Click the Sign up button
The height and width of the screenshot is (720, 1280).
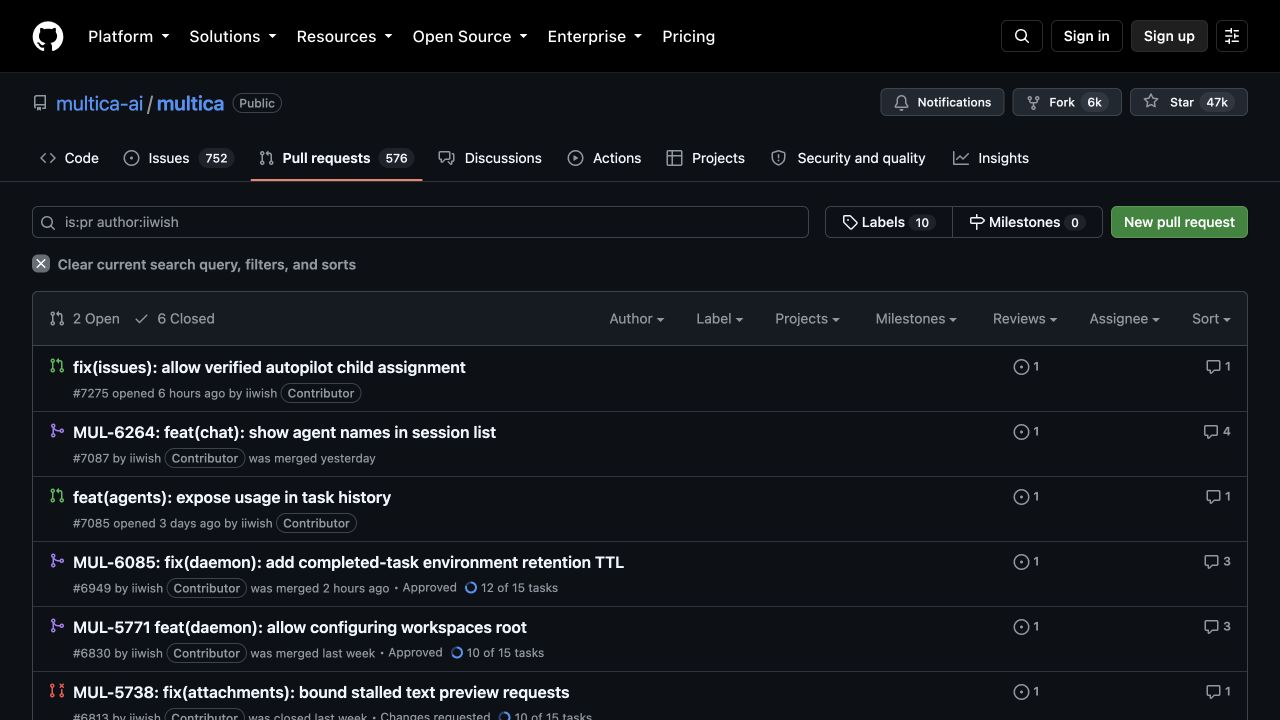pos(1169,36)
